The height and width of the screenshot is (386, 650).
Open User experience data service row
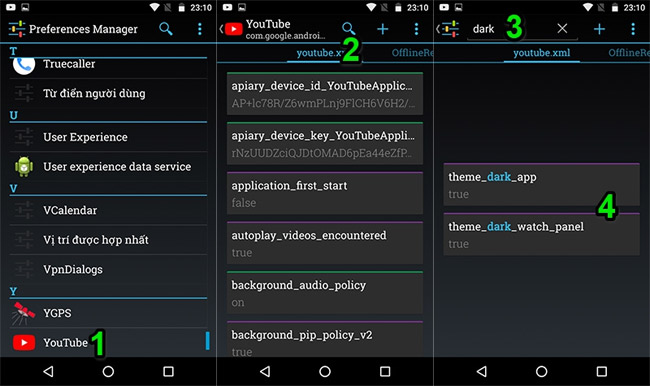pos(108,167)
